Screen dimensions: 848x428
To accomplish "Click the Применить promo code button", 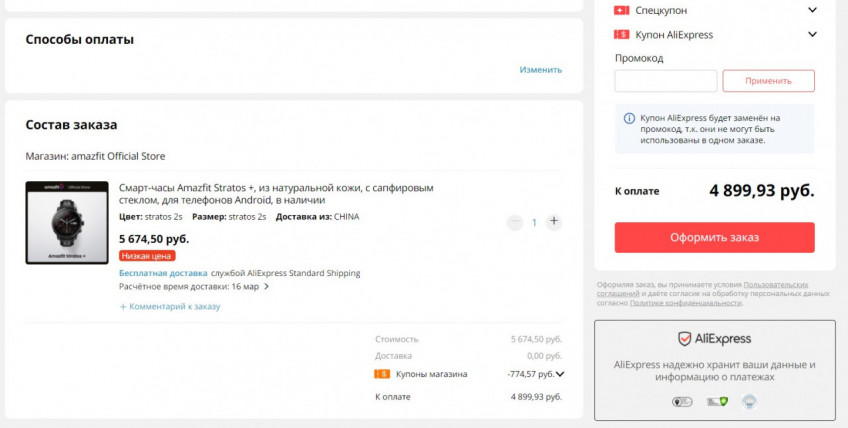I will [x=768, y=81].
